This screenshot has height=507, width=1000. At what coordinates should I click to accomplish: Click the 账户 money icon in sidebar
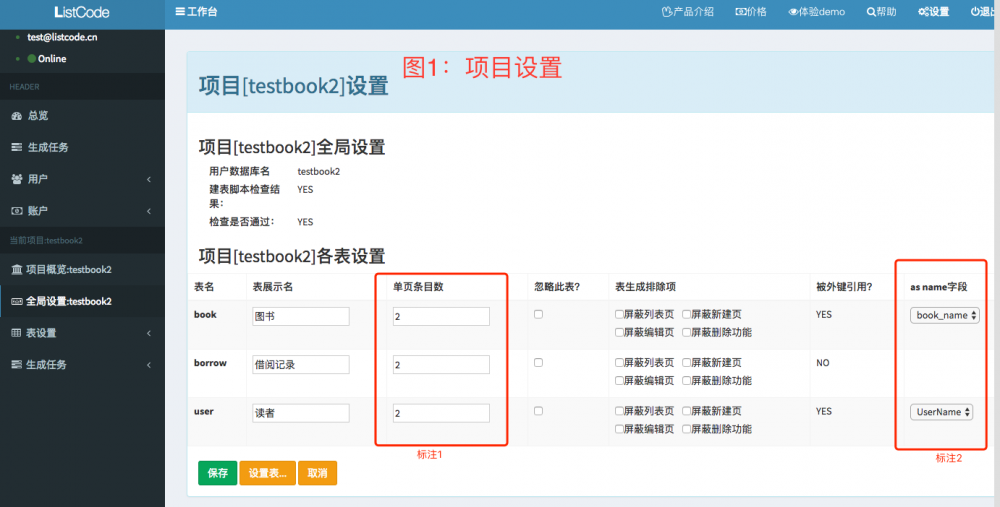click(x=17, y=210)
